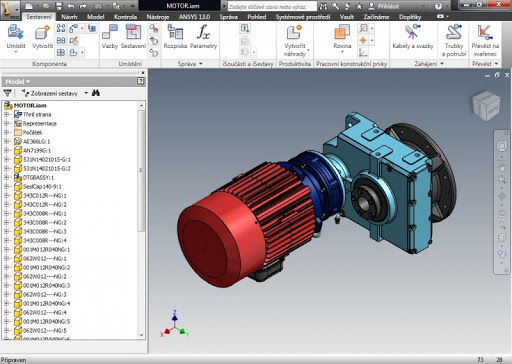
Task: Click the Rovina work plane tool
Action: click(x=341, y=33)
